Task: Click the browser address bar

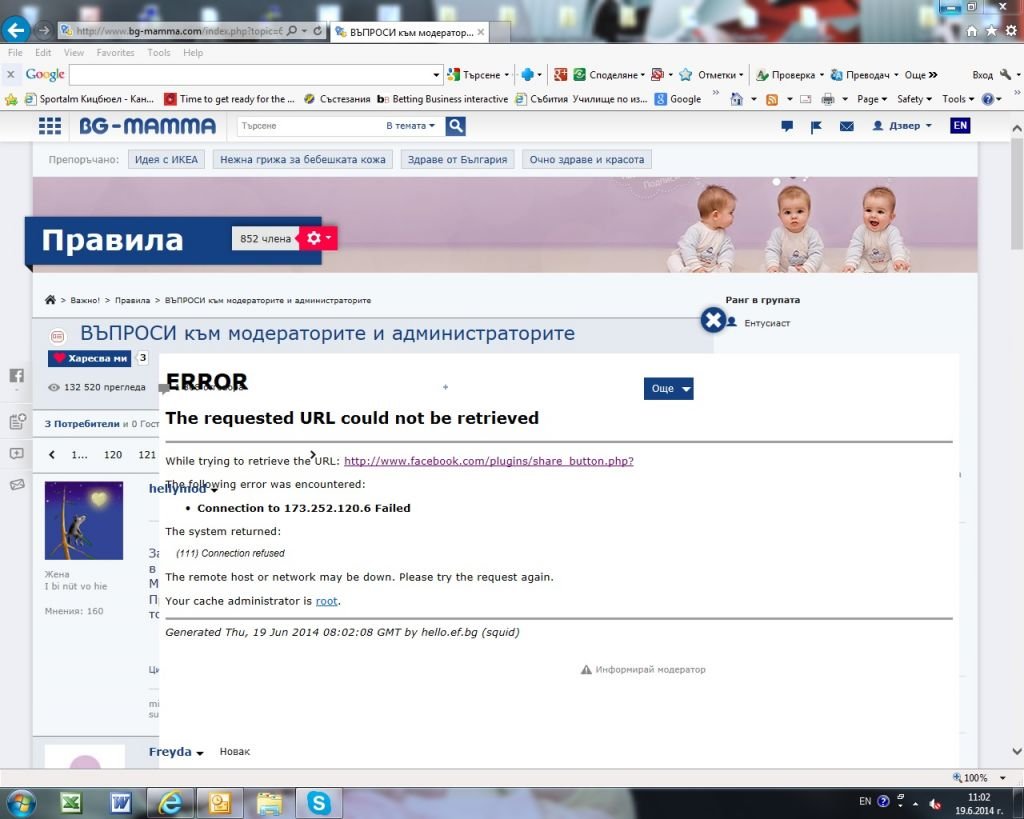Action: 177,31
